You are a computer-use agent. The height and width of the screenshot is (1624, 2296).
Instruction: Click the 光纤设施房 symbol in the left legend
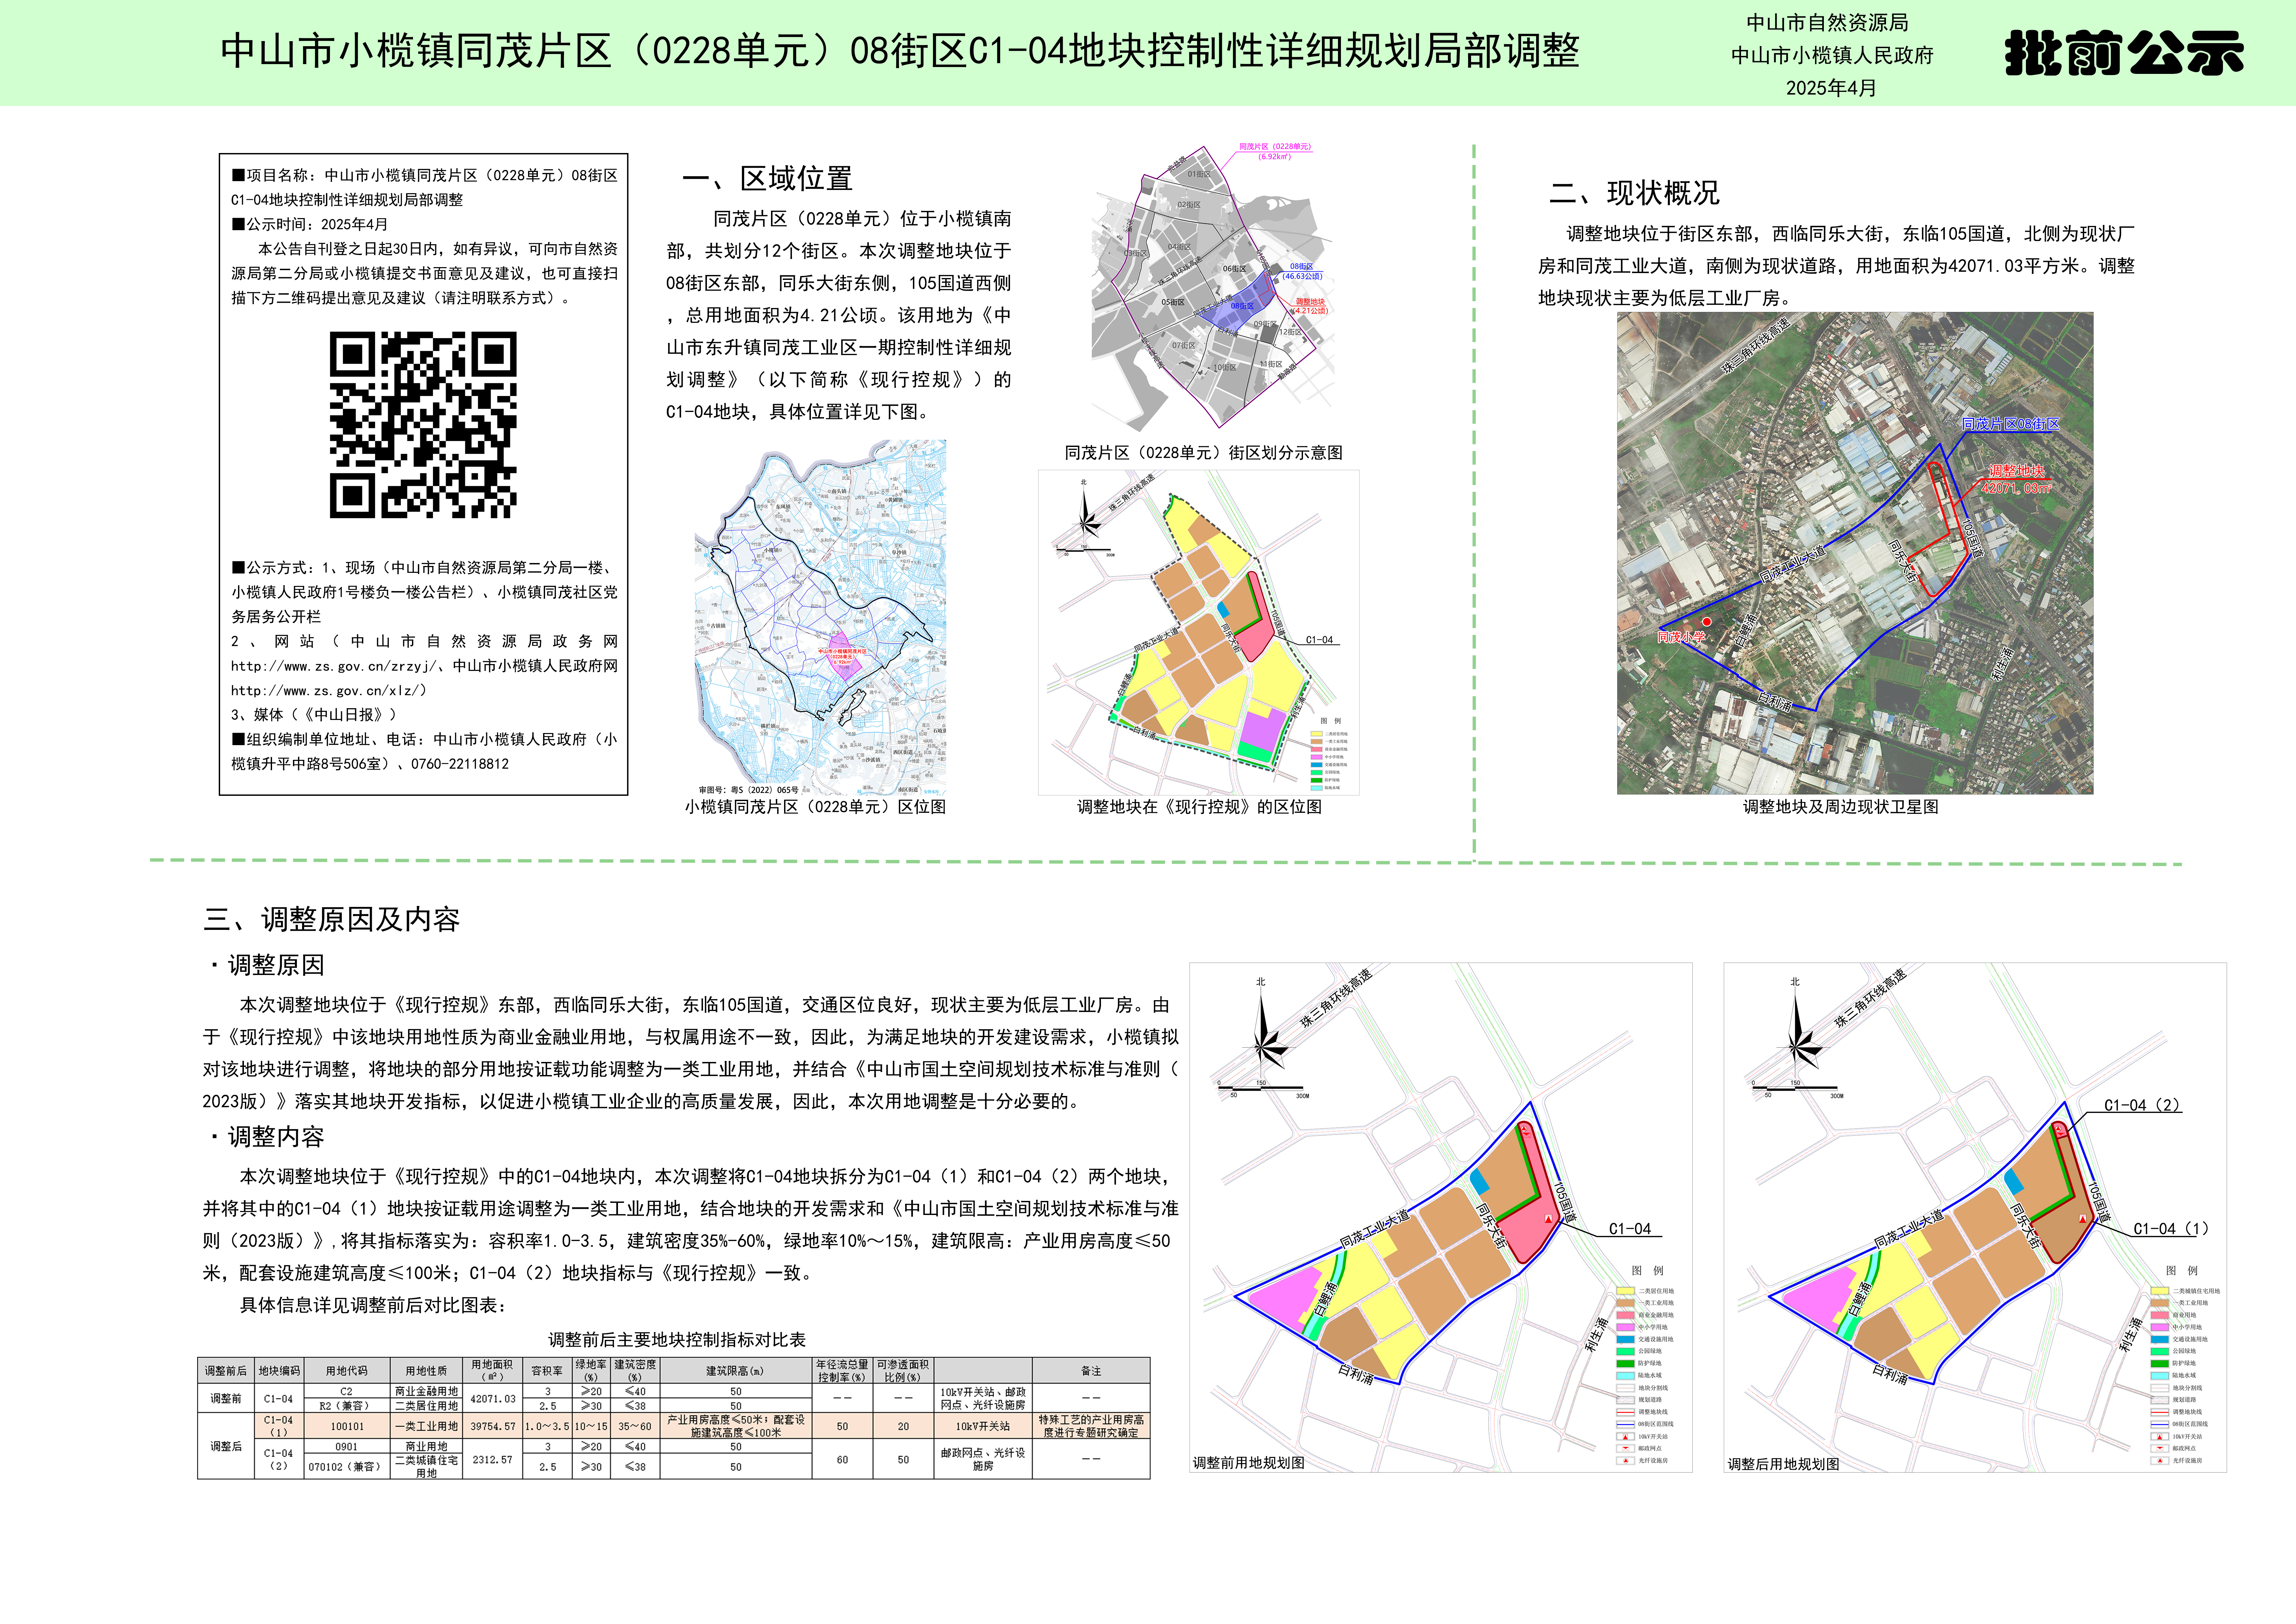click(x=1626, y=1461)
